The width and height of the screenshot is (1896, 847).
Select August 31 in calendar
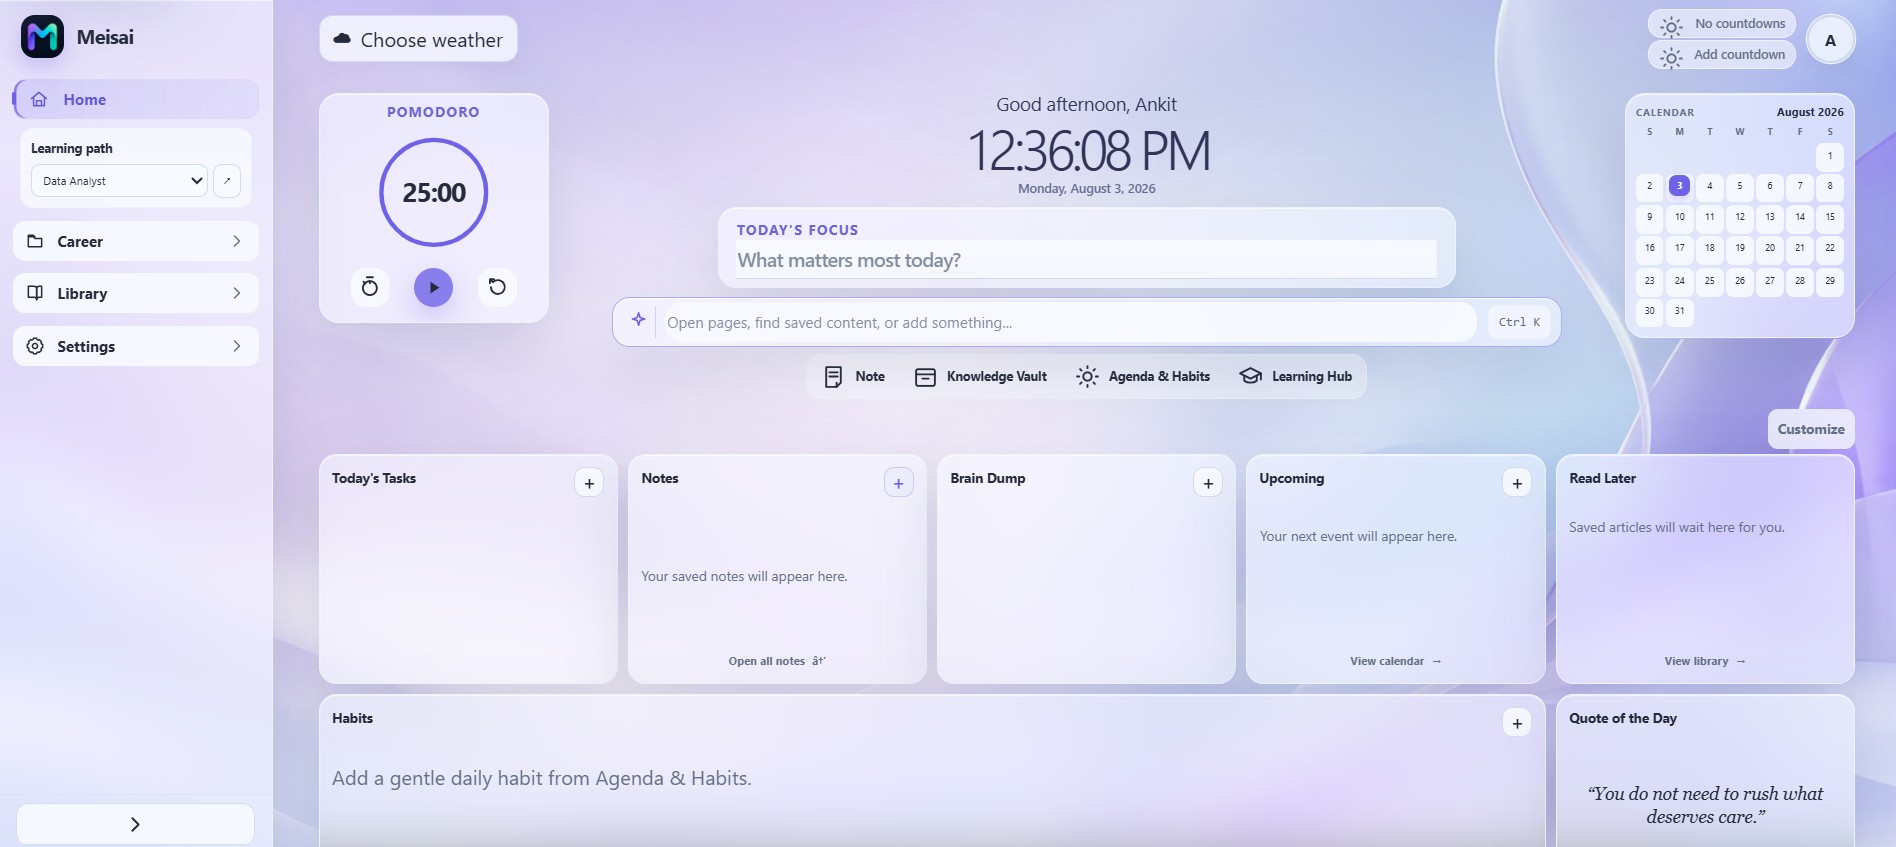[1680, 311]
